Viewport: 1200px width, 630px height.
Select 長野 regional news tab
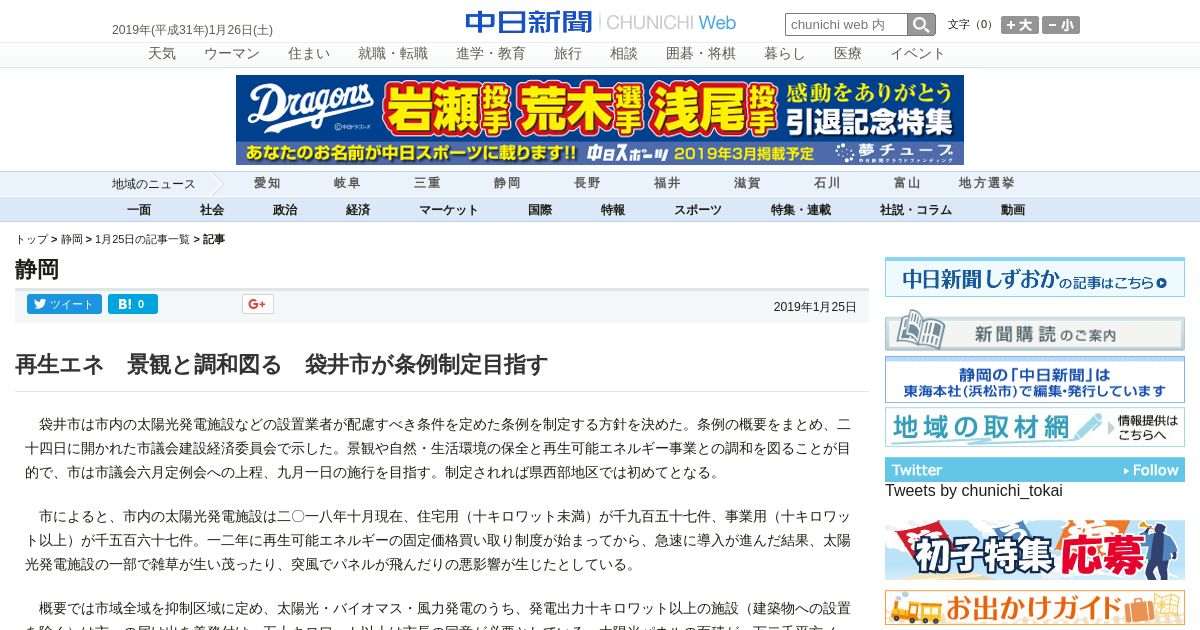587,183
